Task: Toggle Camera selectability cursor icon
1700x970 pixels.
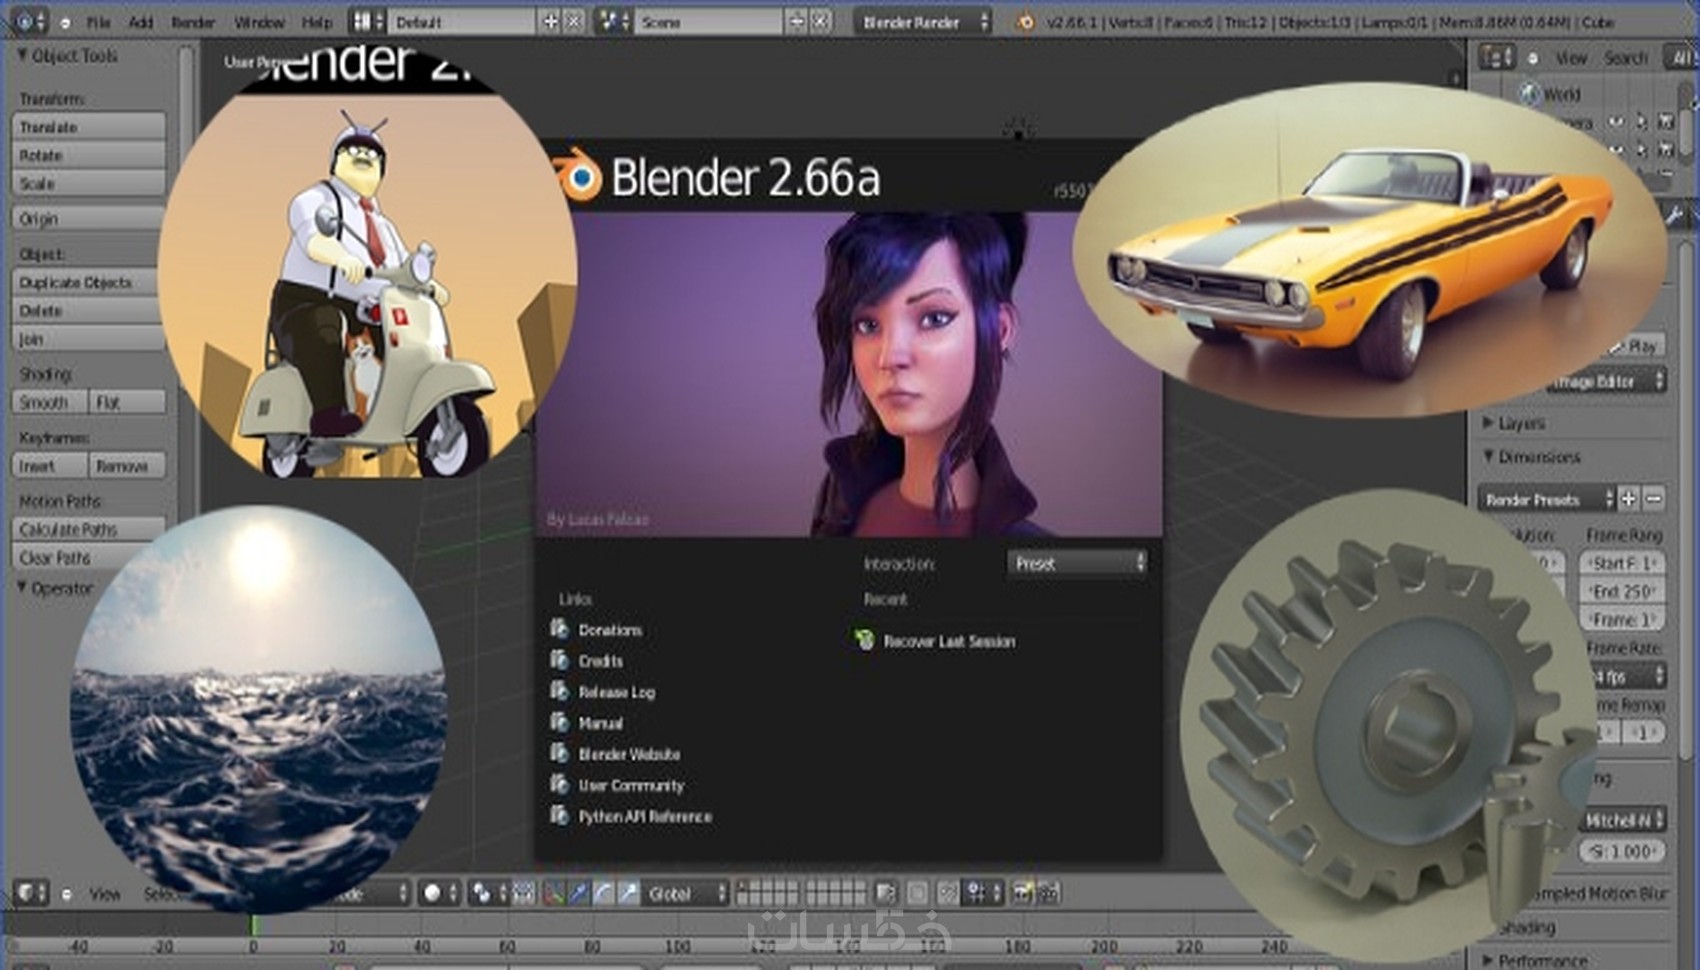Action: pyautogui.click(x=1641, y=122)
